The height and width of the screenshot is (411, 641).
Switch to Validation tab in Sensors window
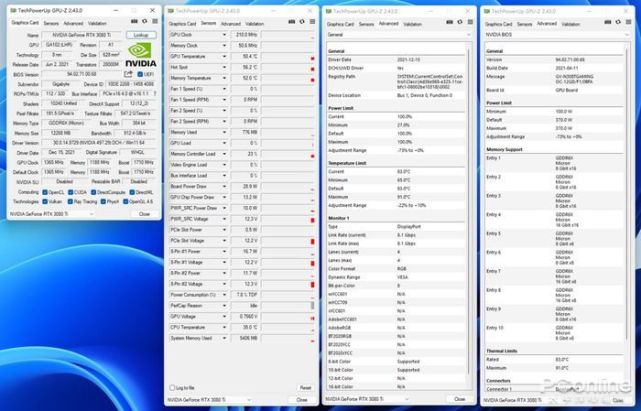point(254,24)
